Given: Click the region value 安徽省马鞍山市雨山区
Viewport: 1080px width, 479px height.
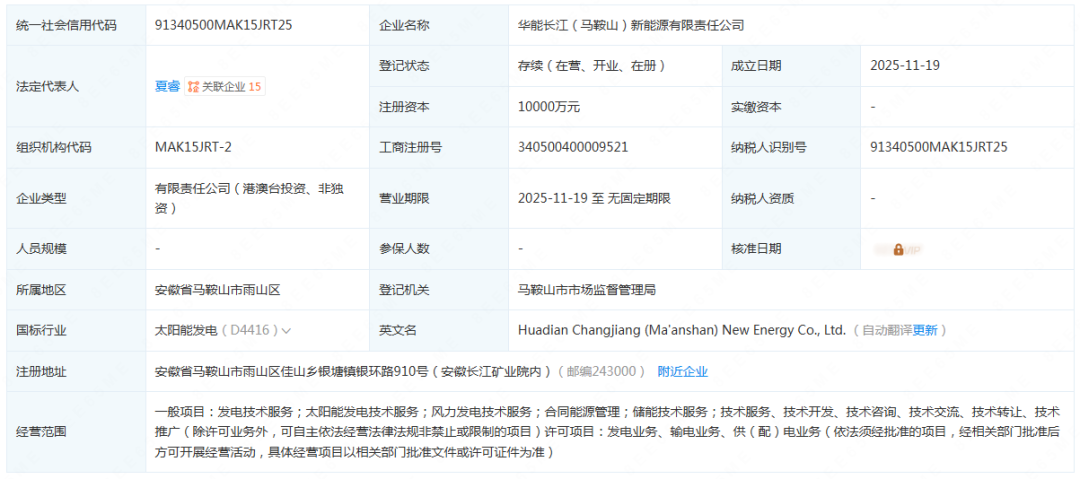Looking at the screenshot, I should tap(217, 290).
